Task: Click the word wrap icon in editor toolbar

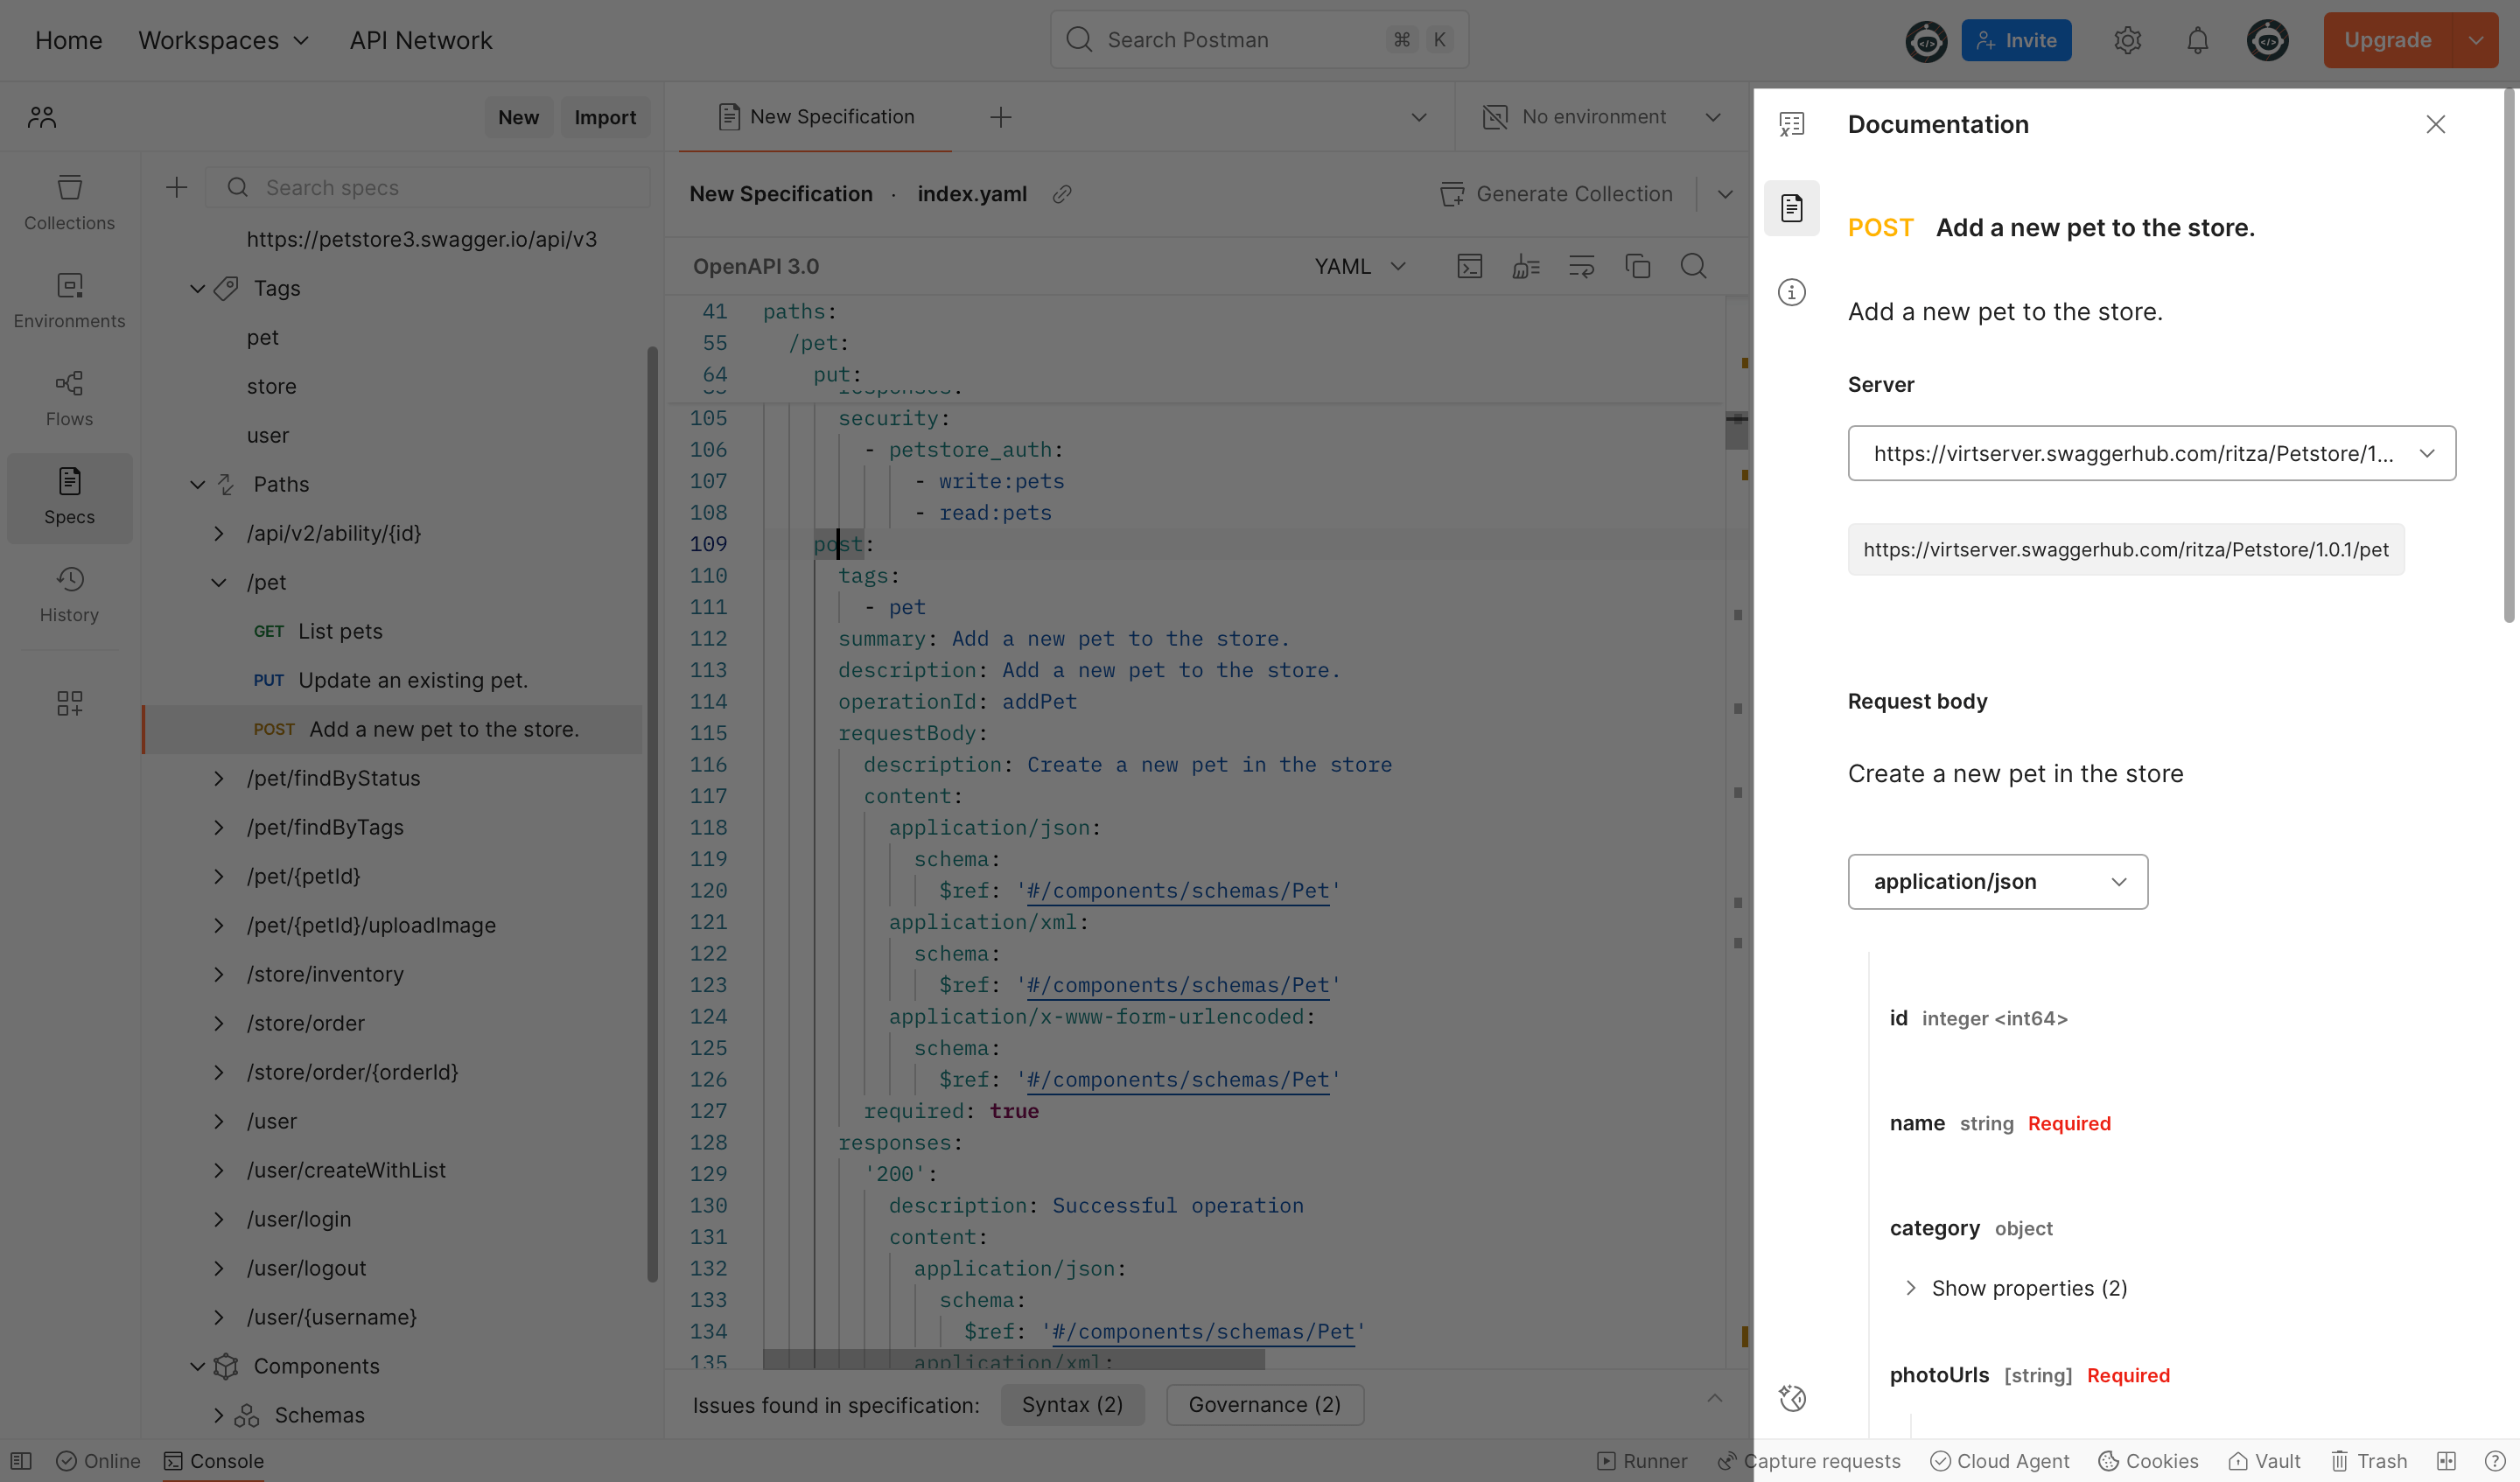Action: [1581, 266]
